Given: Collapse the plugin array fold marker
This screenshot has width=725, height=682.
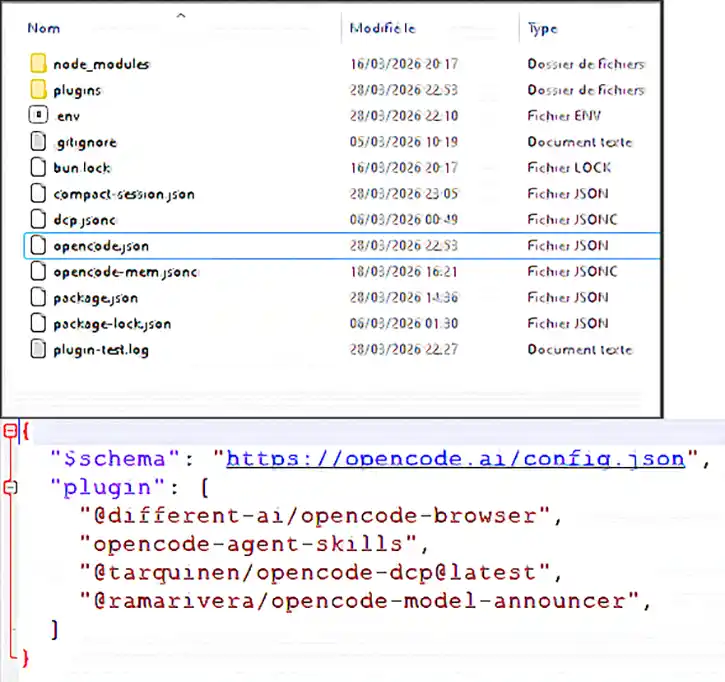Looking at the screenshot, I should click(10, 487).
